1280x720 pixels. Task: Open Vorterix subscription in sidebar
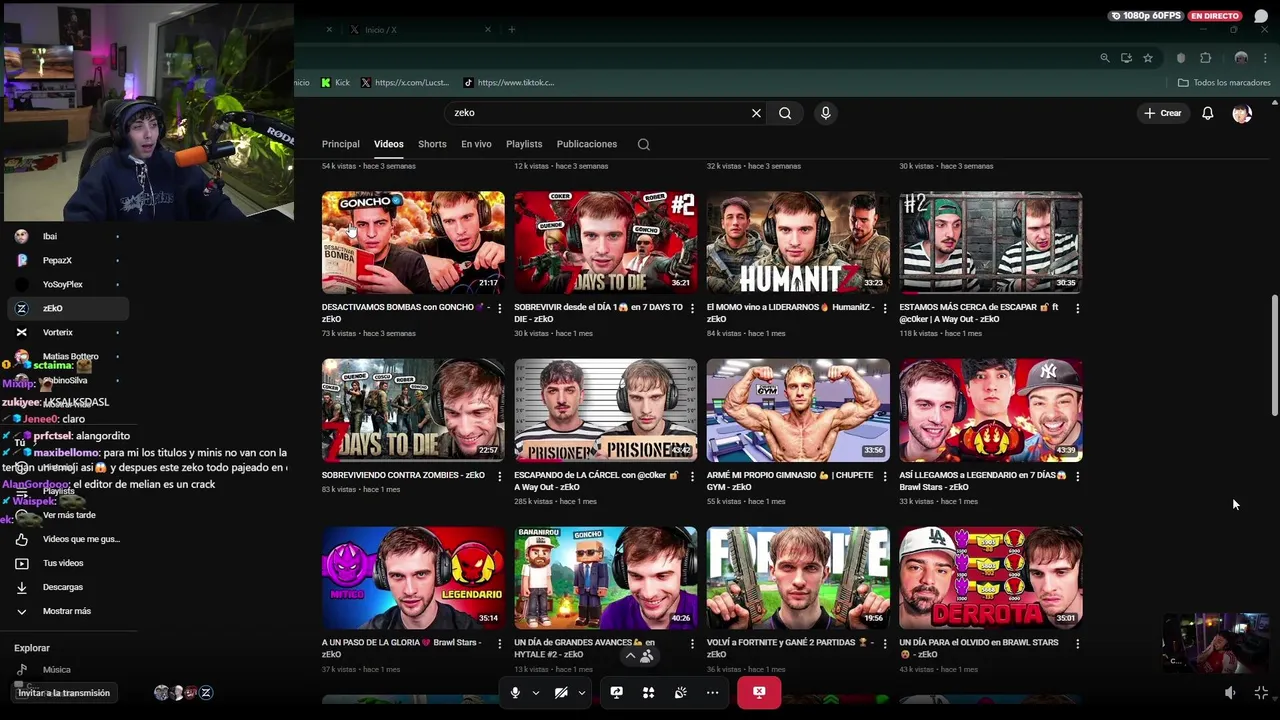pos(68,332)
